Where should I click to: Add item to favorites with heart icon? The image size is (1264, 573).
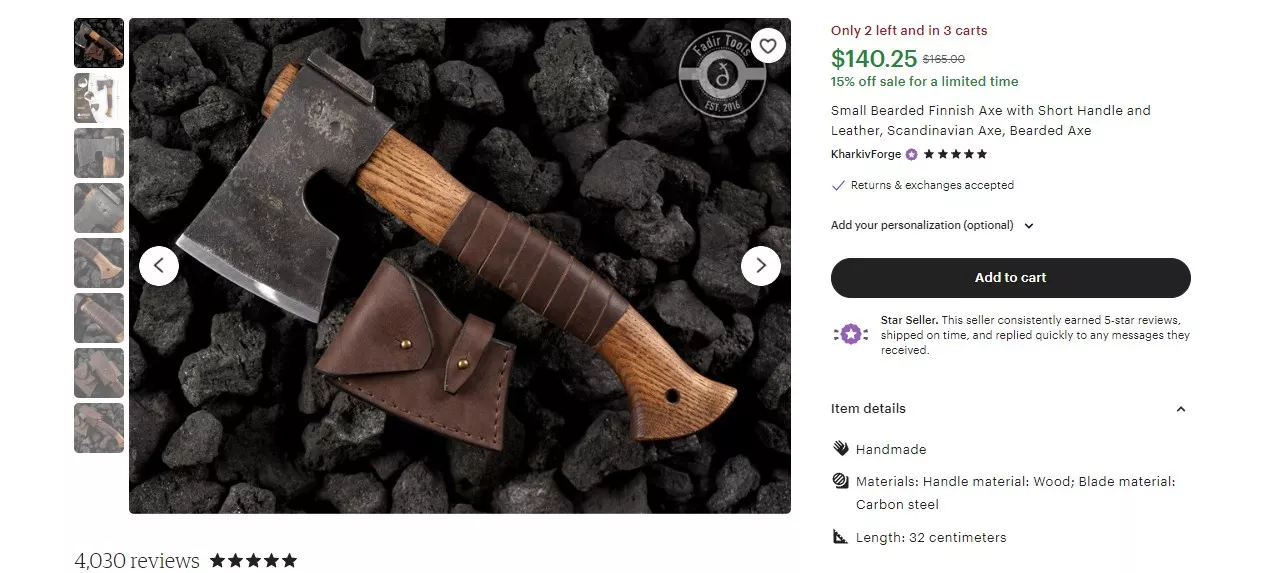click(767, 46)
